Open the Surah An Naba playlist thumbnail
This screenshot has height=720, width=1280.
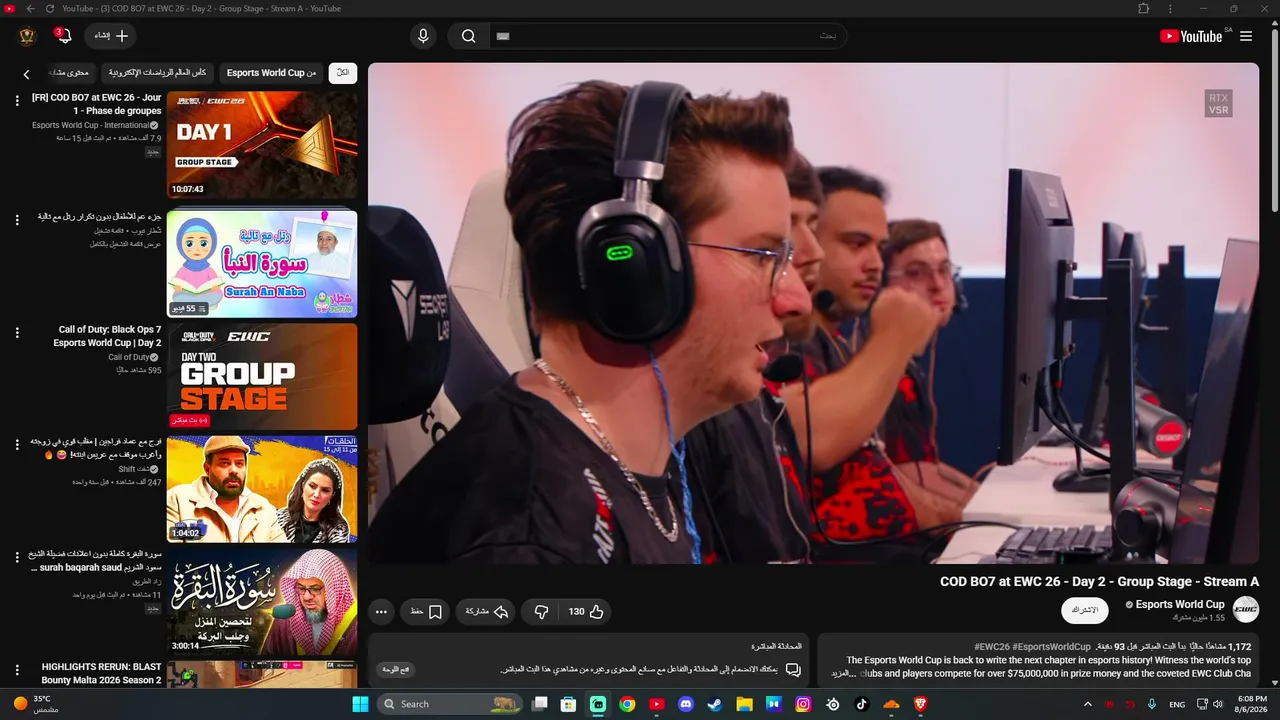[x=262, y=263]
